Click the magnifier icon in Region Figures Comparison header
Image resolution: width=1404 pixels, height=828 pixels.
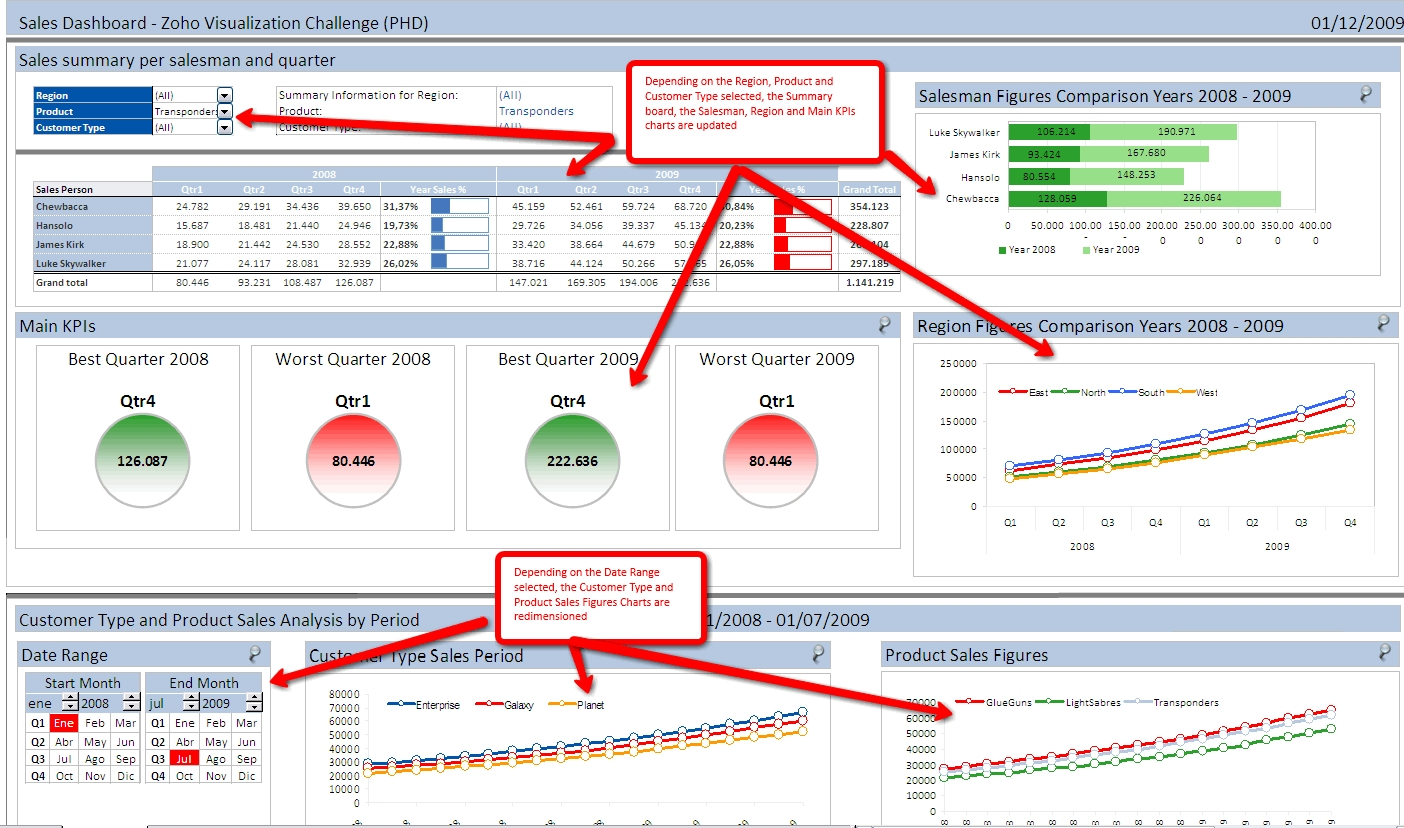[1384, 323]
